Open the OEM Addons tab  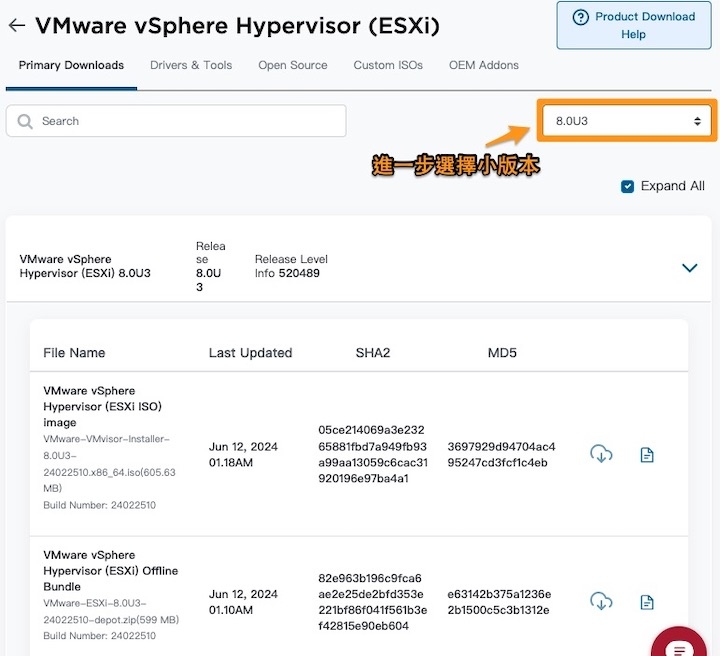[x=484, y=65]
